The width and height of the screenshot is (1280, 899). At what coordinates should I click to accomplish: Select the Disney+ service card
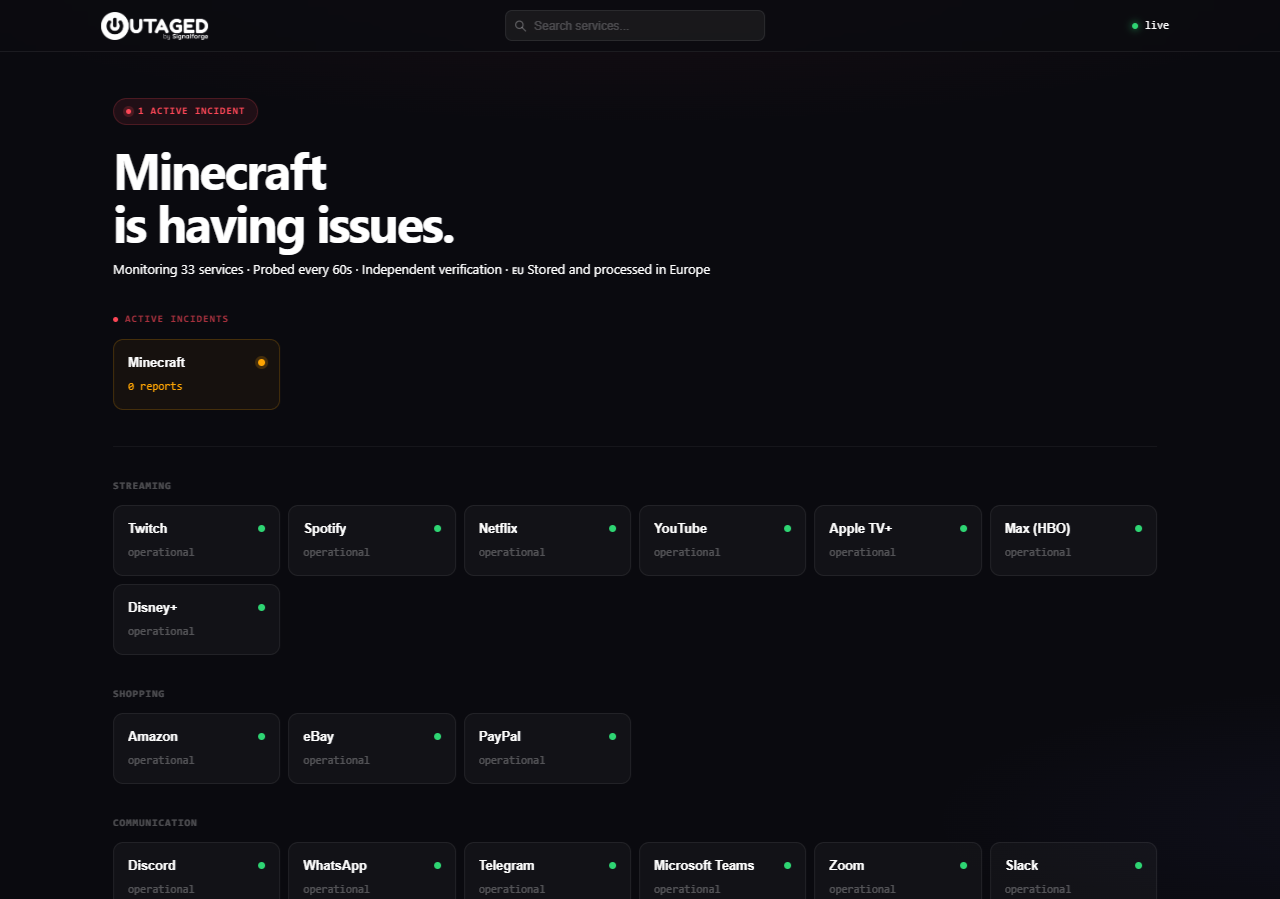pos(196,619)
